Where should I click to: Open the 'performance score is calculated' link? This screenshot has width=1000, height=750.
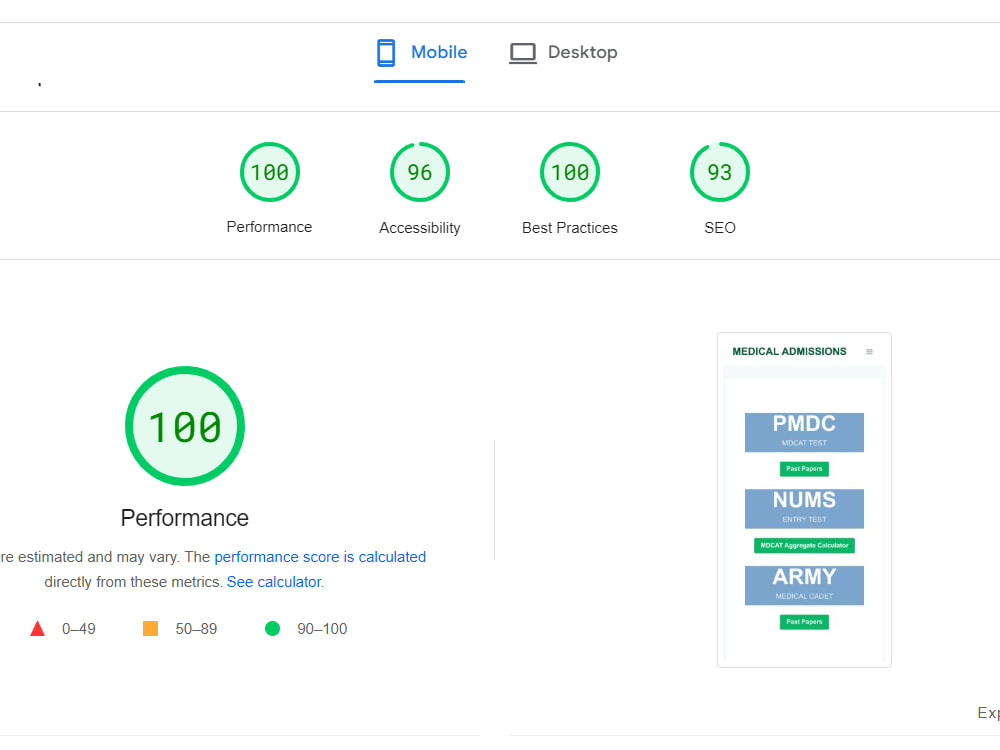pyautogui.click(x=320, y=557)
